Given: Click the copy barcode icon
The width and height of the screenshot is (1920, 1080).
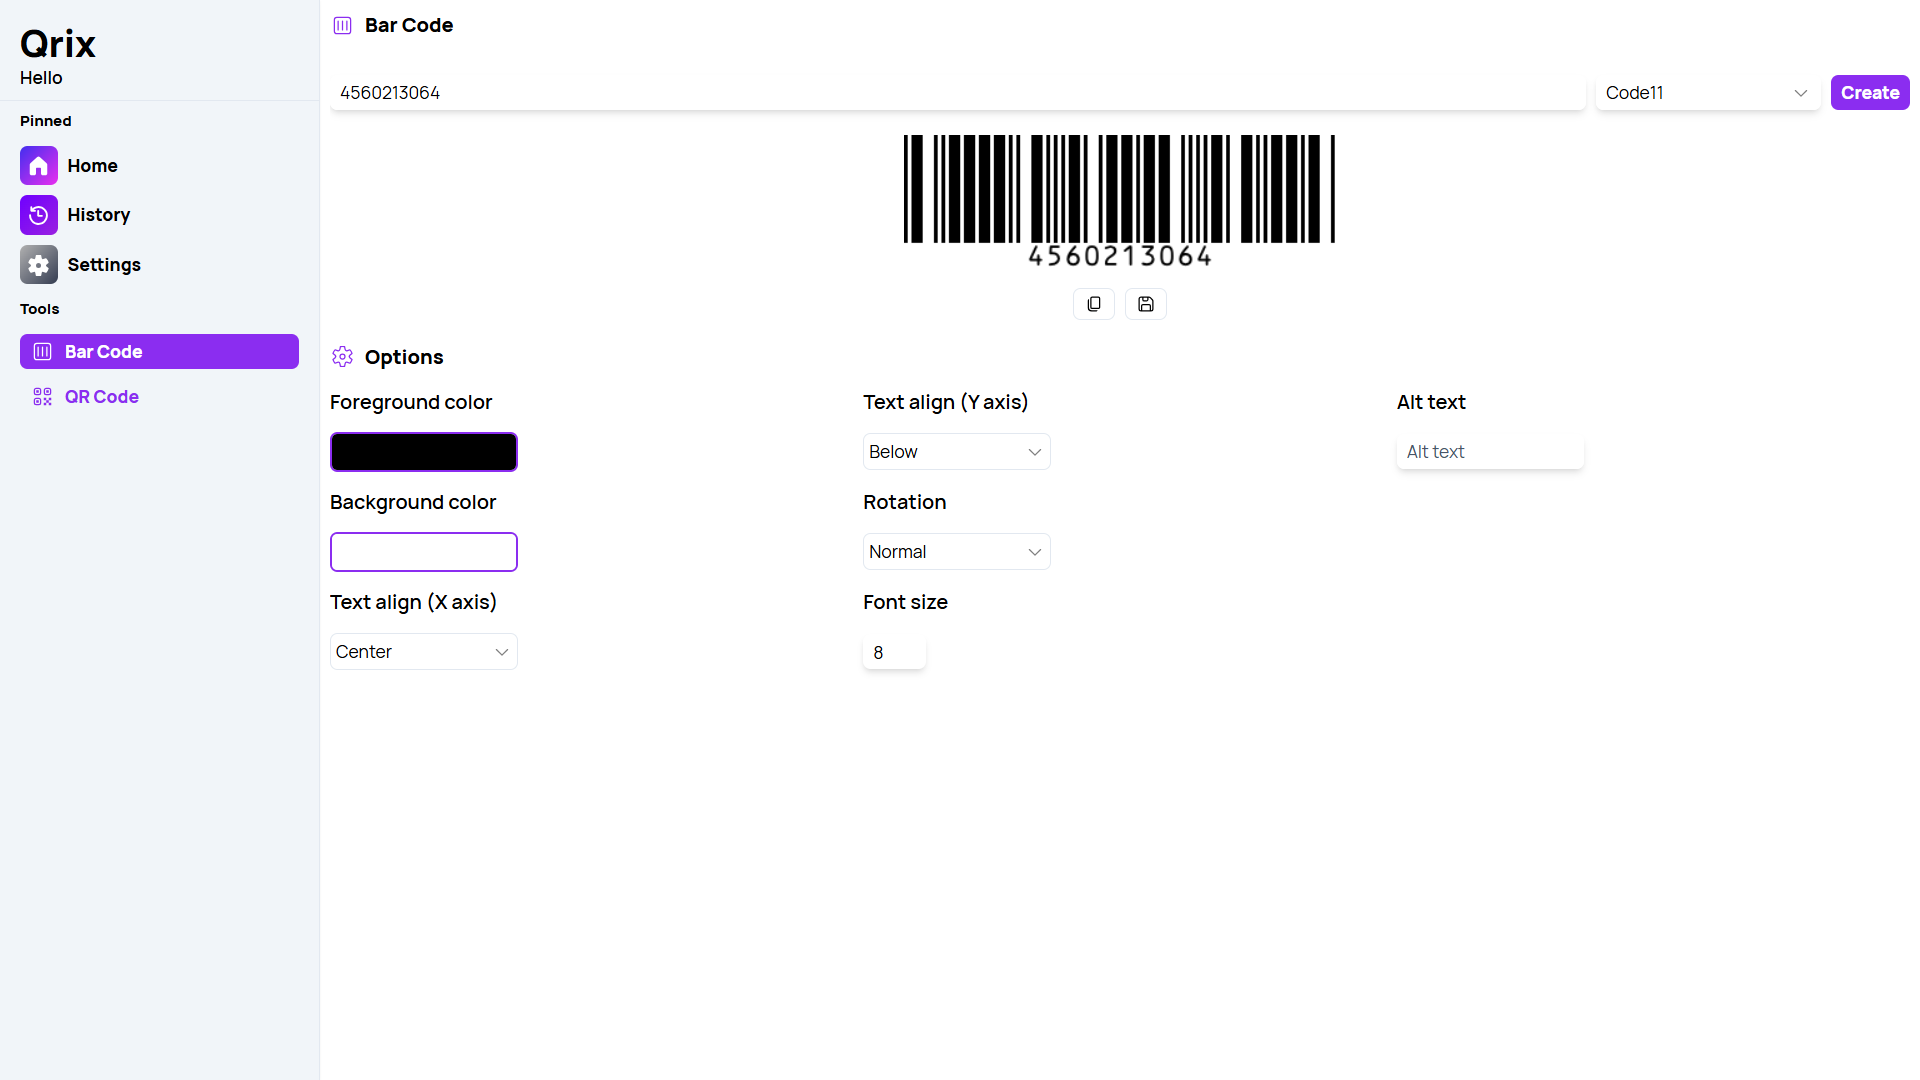Looking at the screenshot, I should click(x=1093, y=303).
